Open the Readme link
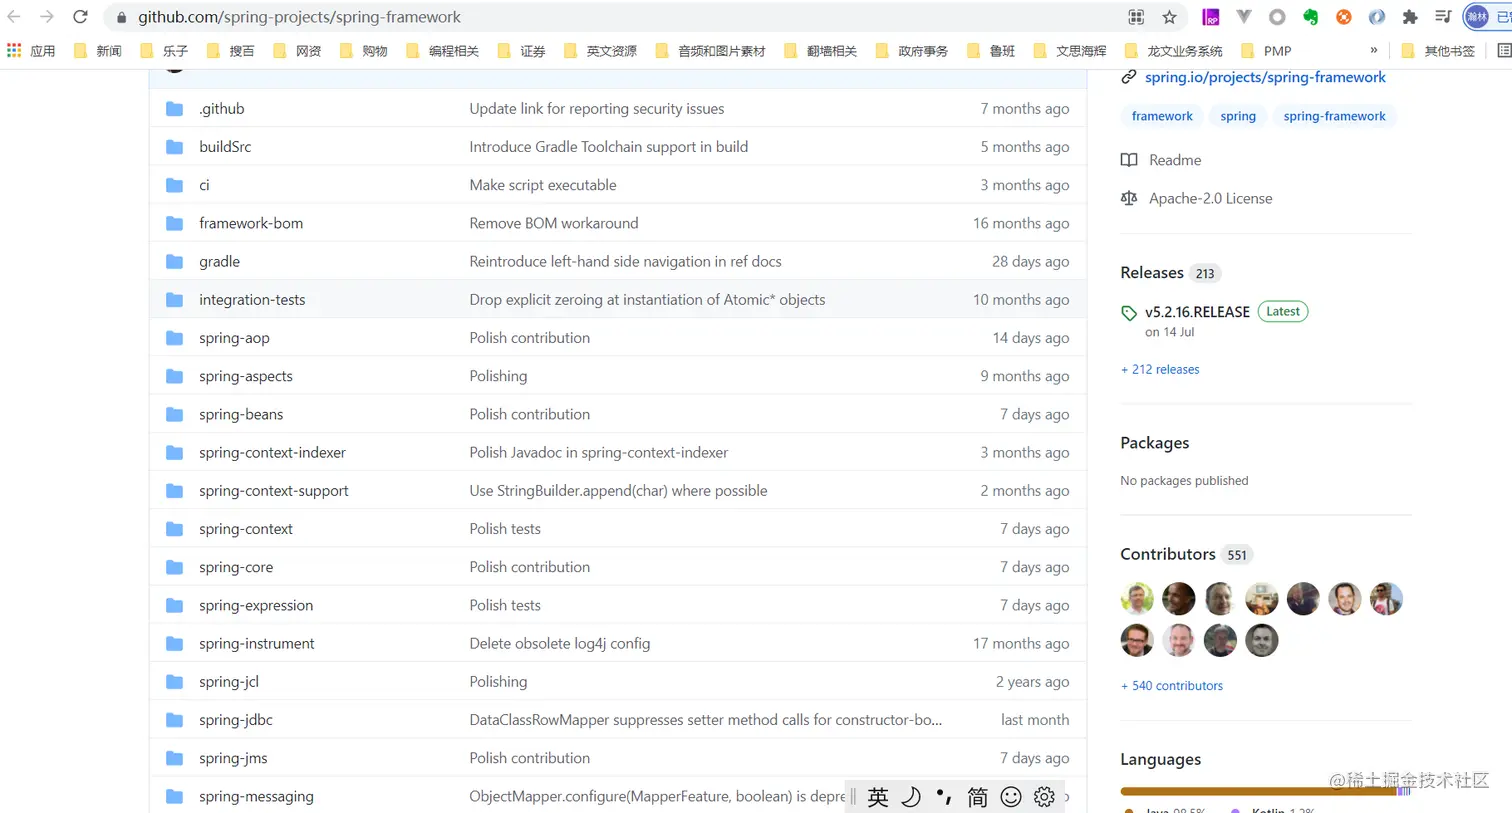 [x=1175, y=160]
